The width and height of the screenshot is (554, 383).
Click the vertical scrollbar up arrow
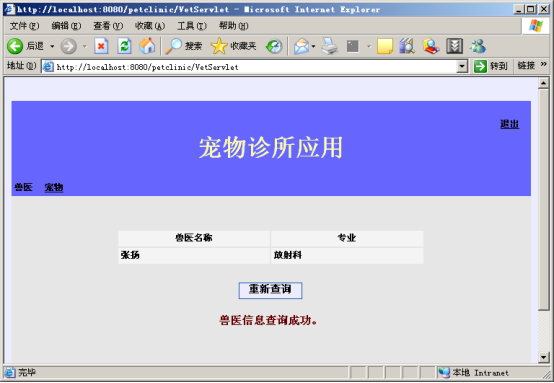tap(543, 83)
